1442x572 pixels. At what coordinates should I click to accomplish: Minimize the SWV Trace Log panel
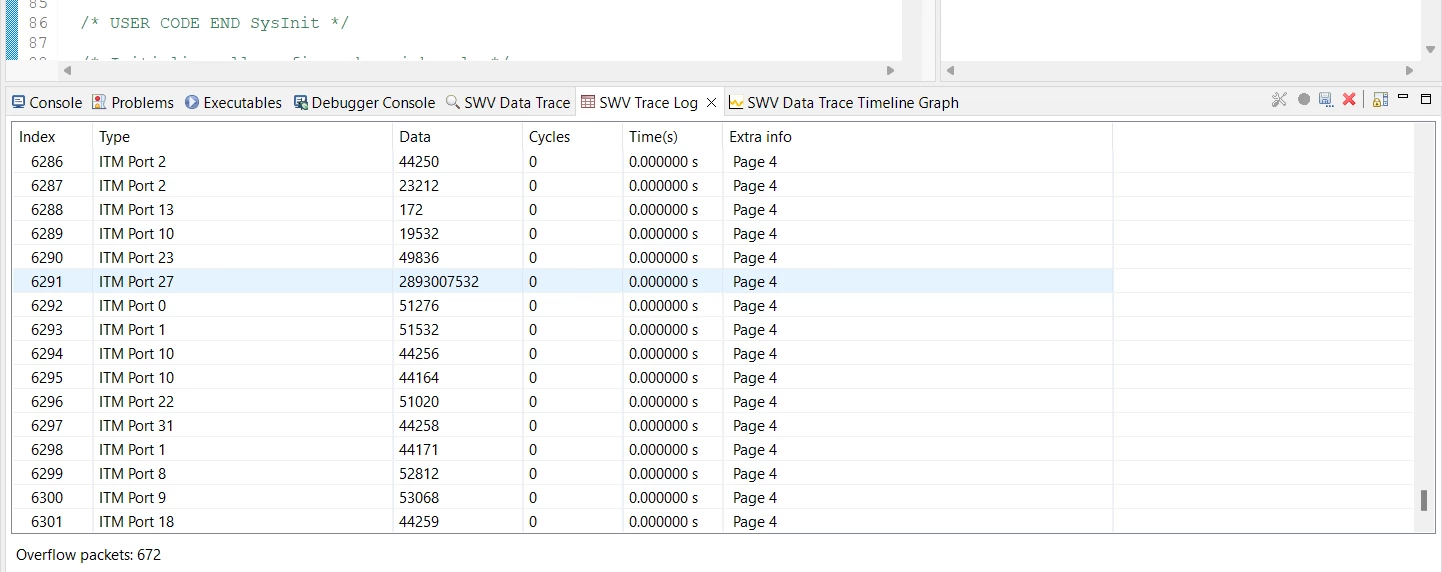(x=1403, y=97)
